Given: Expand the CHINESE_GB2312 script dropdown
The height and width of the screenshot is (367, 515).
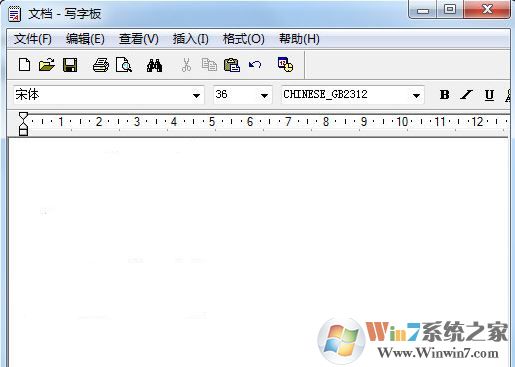Looking at the screenshot, I should [416, 96].
